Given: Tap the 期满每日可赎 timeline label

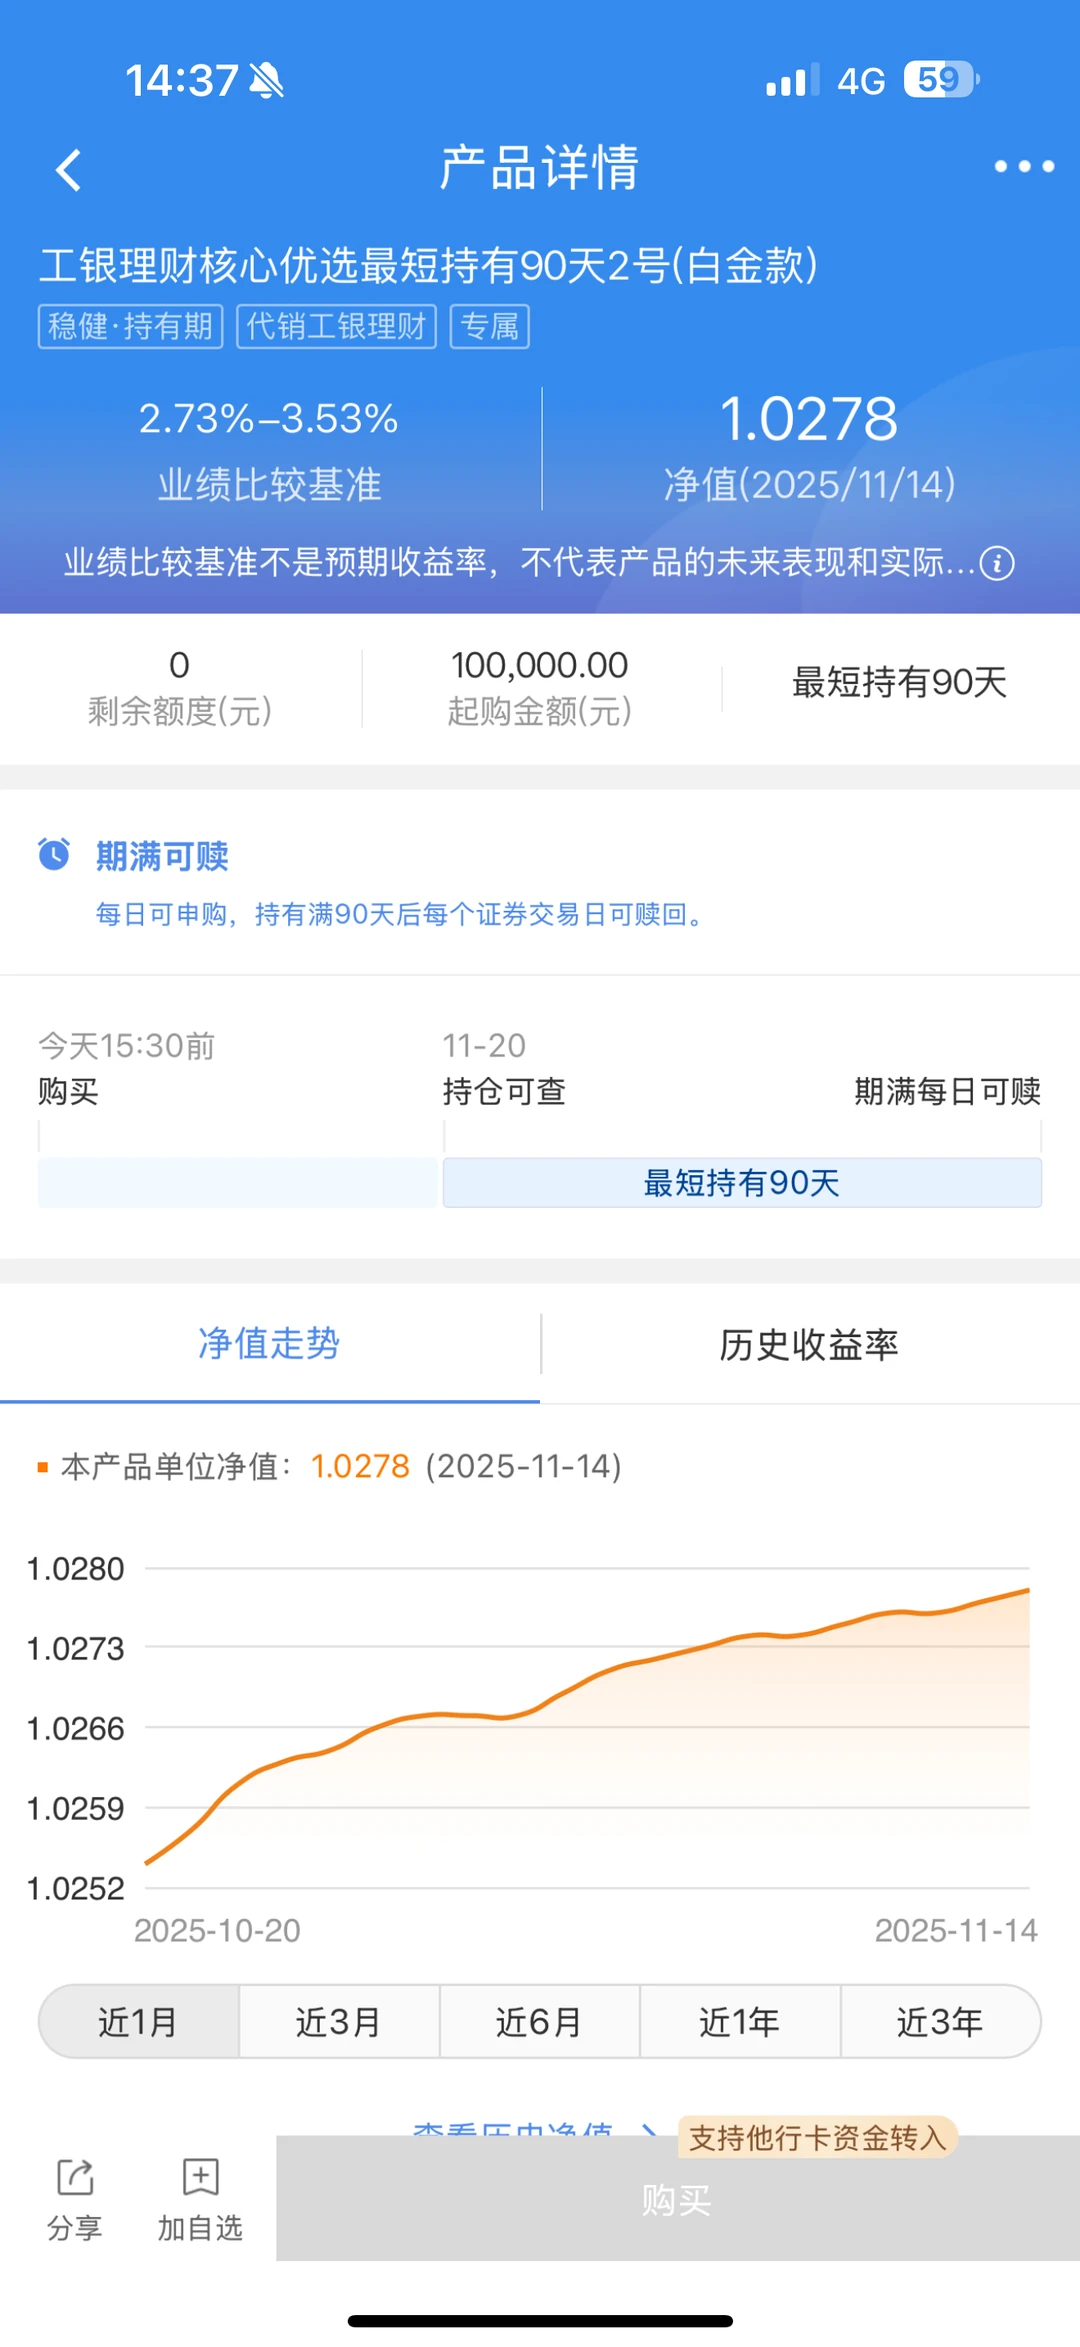Looking at the screenshot, I should (x=947, y=1091).
